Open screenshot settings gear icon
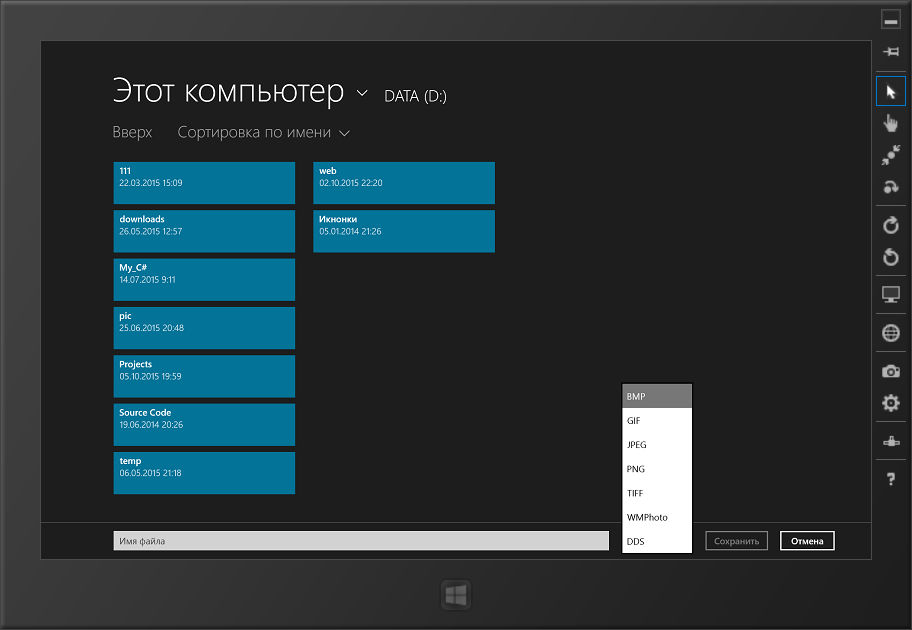 890,403
